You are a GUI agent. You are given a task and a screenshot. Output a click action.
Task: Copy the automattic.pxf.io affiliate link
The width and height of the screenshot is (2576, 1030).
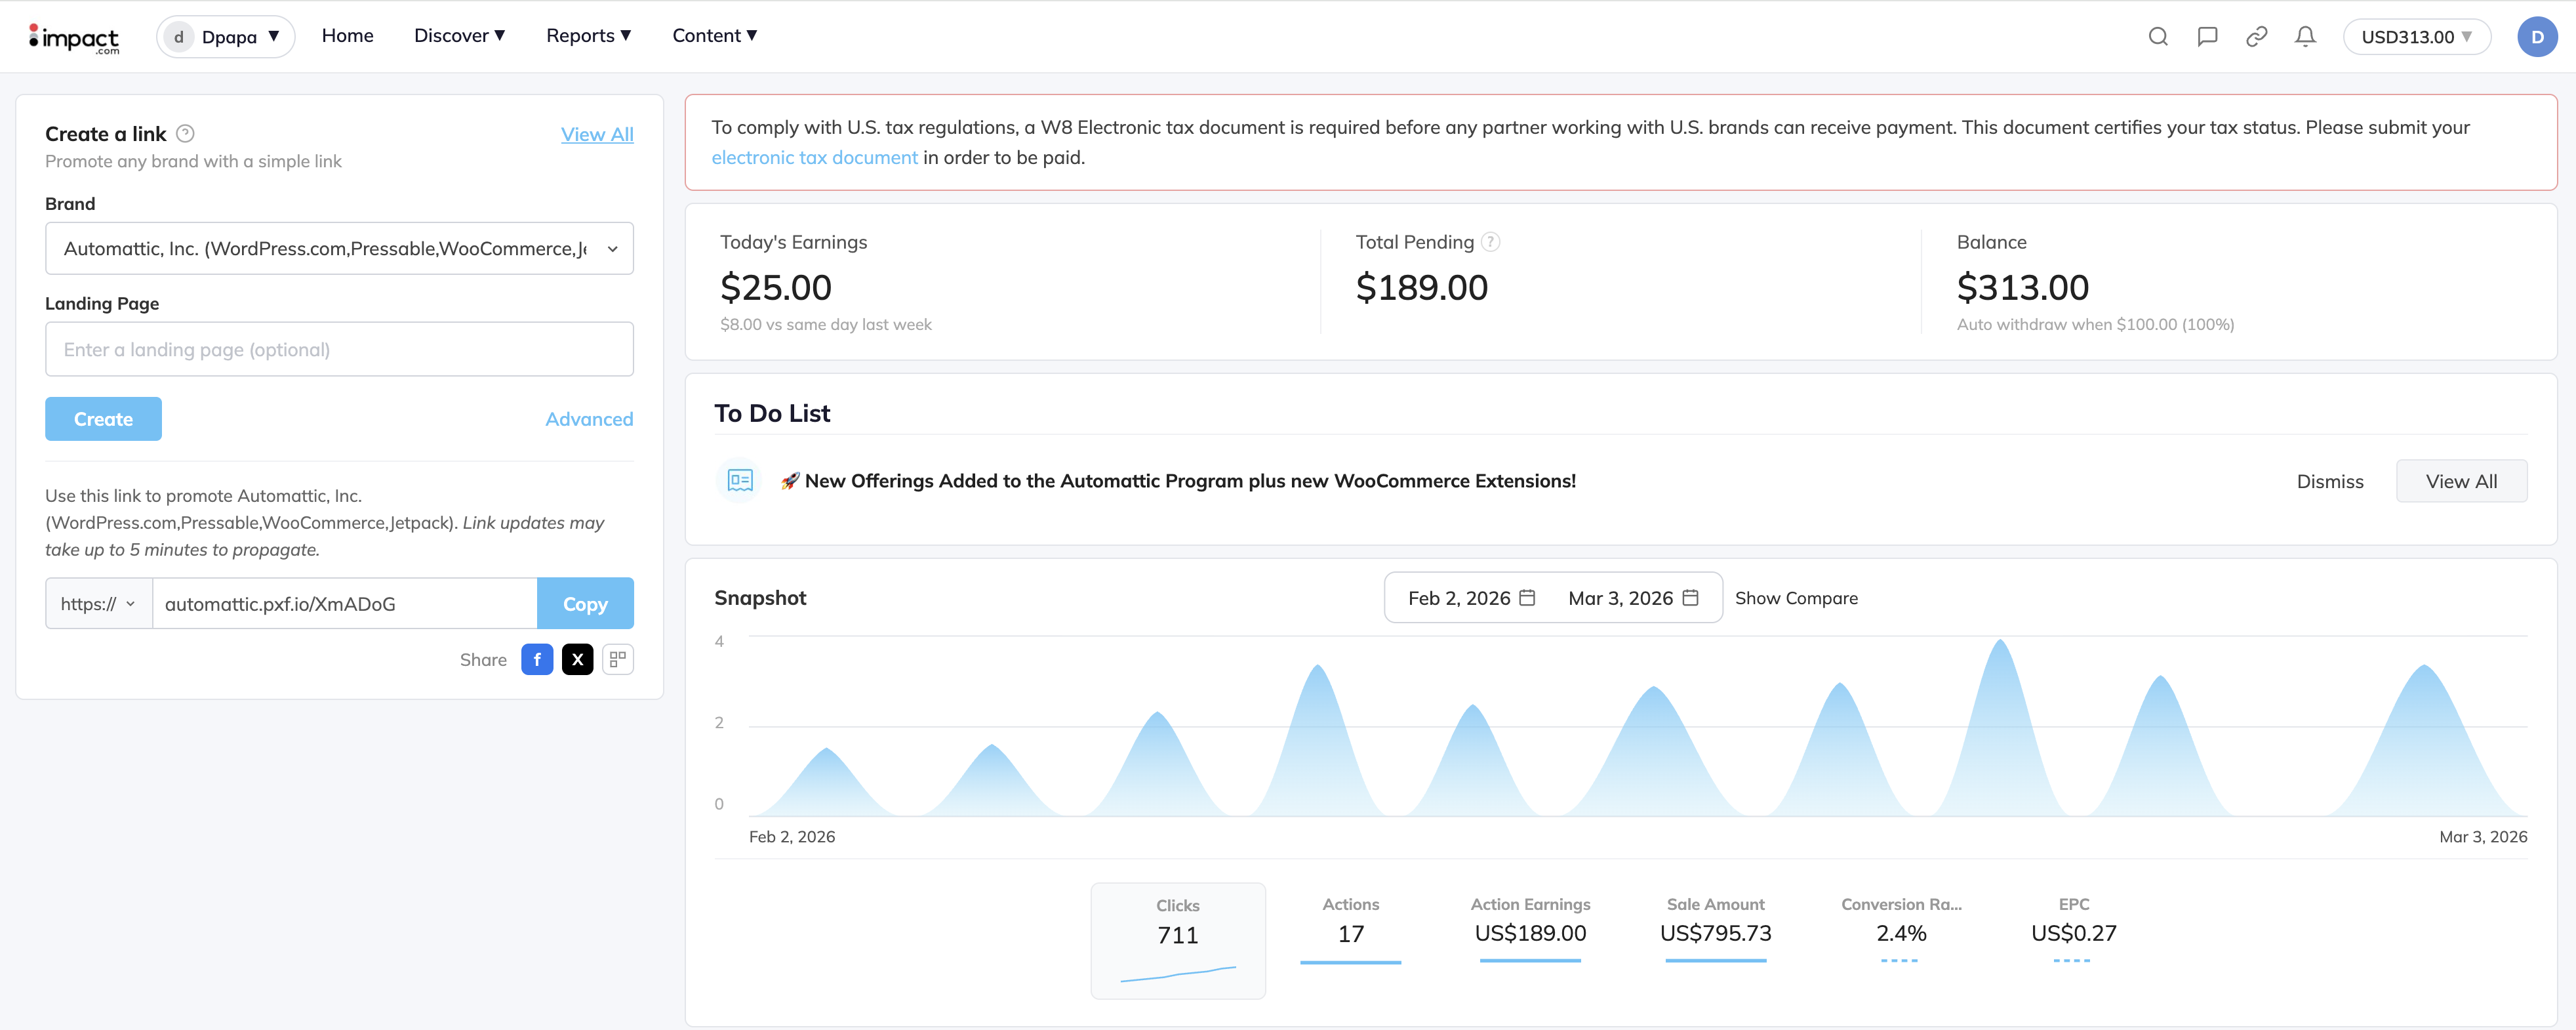click(585, 603)
